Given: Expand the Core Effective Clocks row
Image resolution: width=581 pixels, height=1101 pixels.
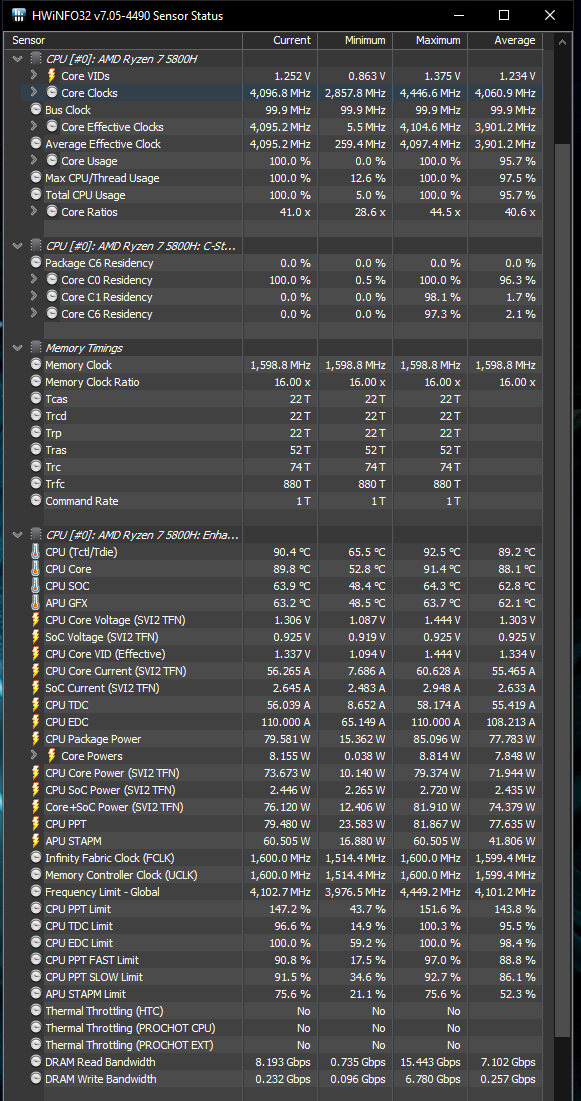Looking at the screenshot, I should 34,127.
